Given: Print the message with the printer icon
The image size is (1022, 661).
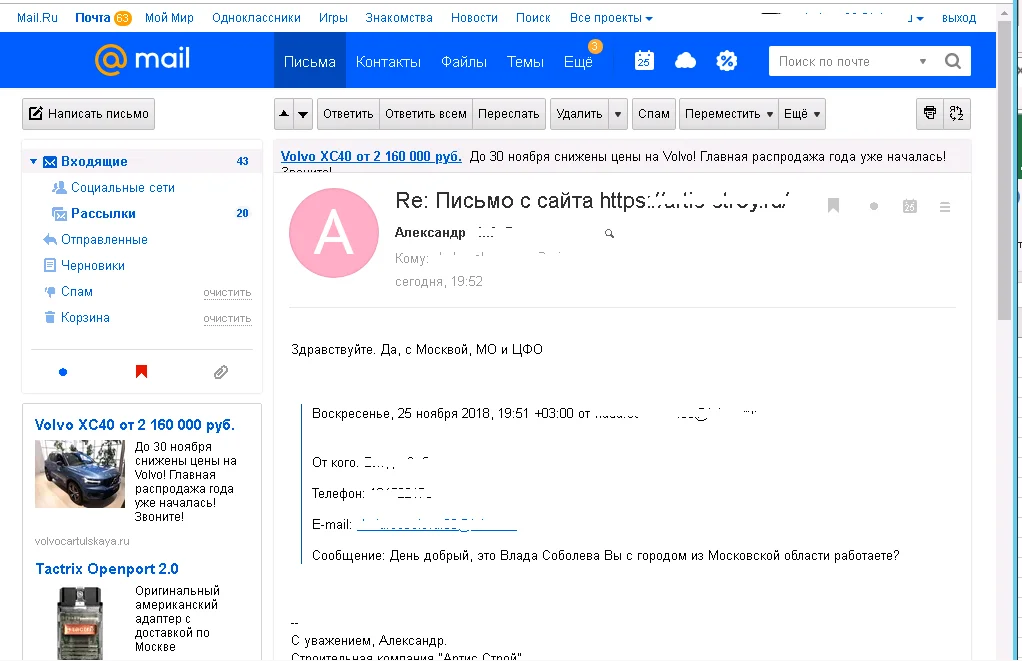Looking at the screenshot, I should [x=930, y=113].
